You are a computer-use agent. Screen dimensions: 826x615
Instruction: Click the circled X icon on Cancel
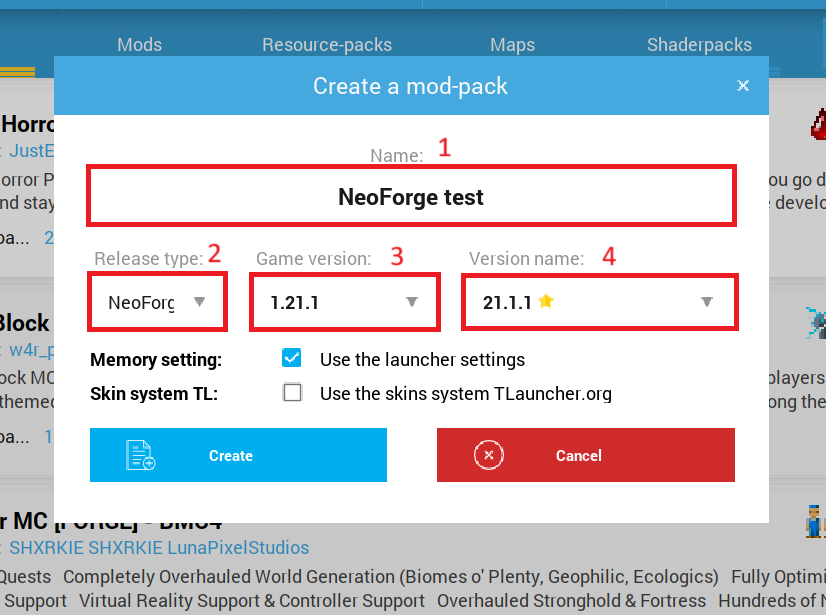point(488,455)
